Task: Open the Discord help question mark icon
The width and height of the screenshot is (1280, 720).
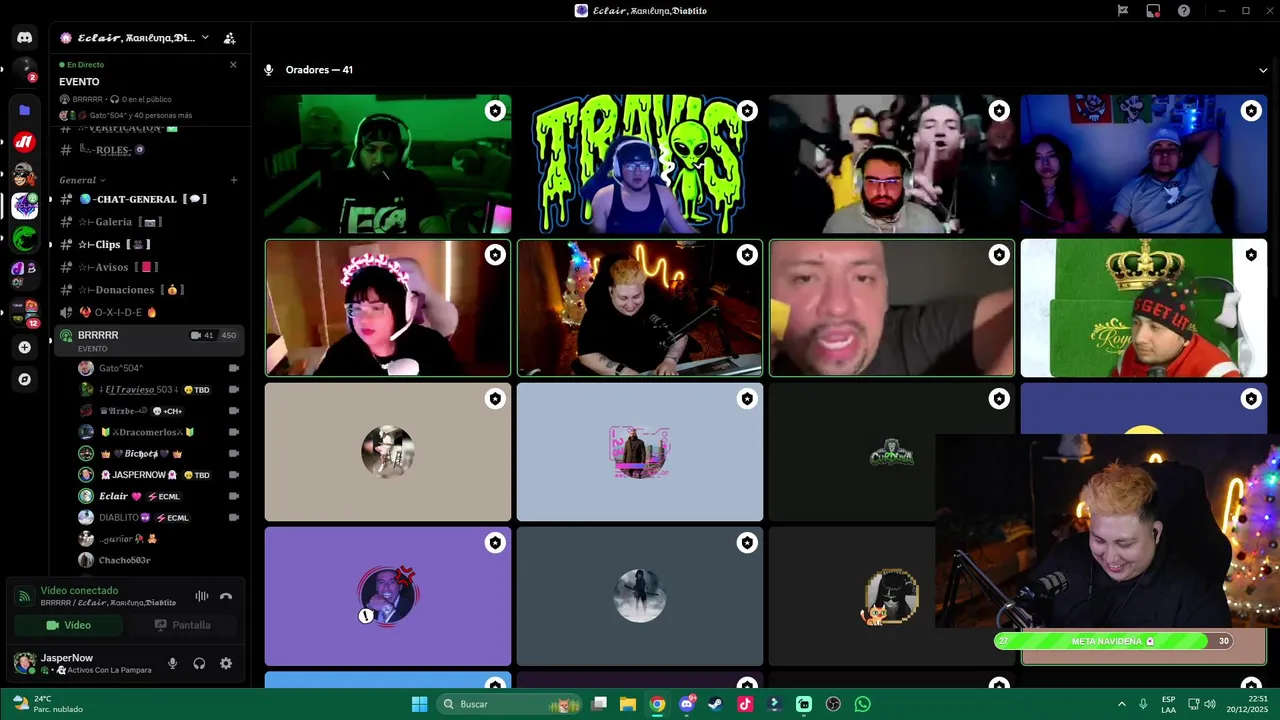Action: (x=1184, y=11)
